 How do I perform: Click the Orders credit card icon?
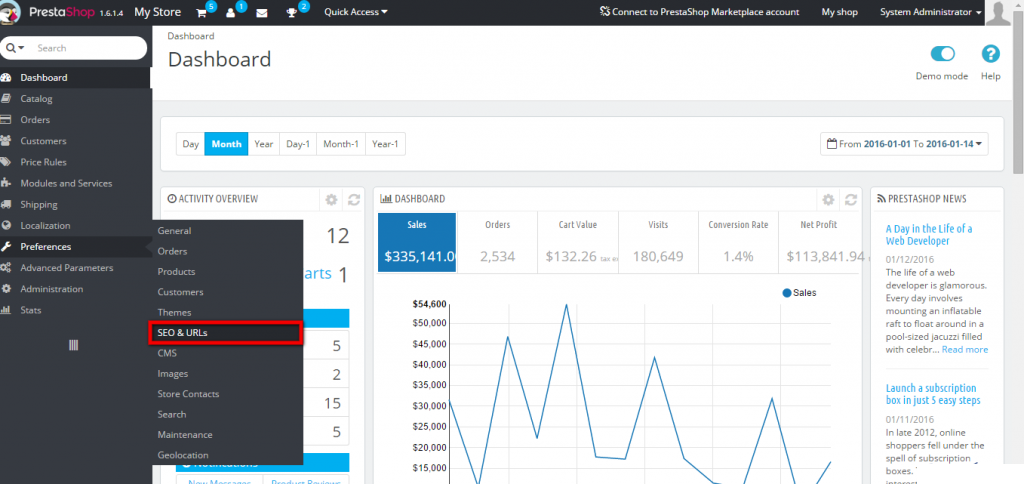(7, 120)
